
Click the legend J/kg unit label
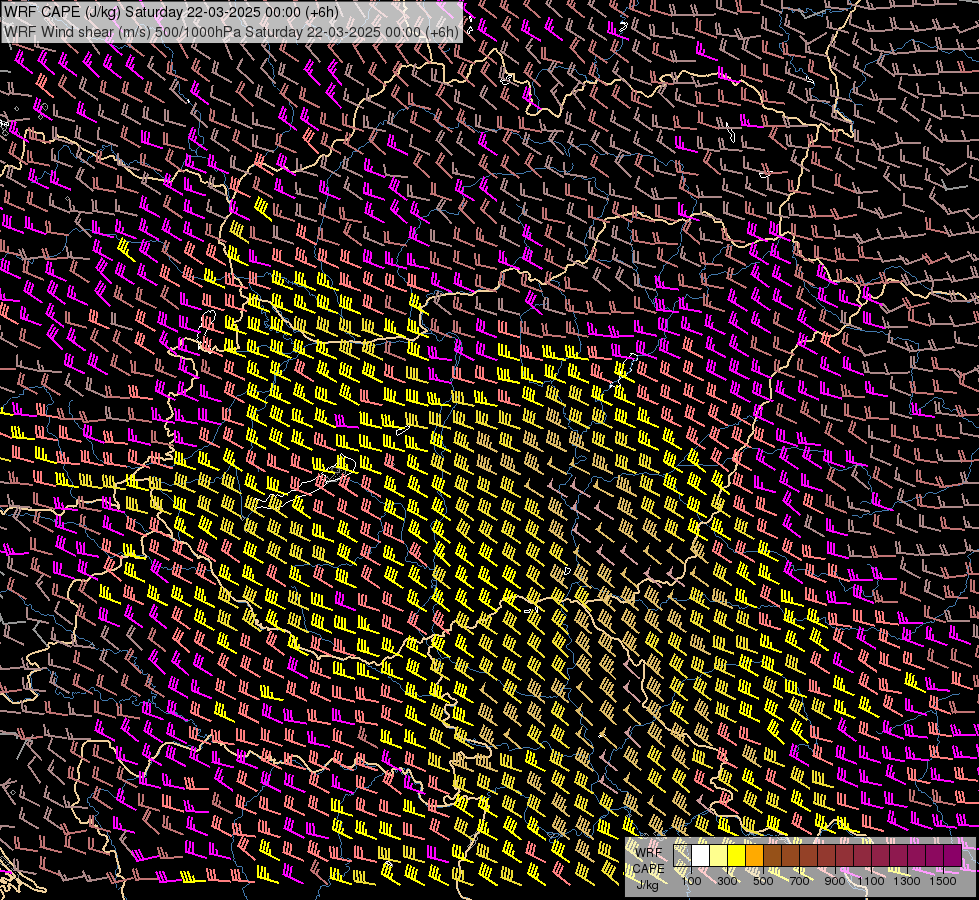click(x=647, y=885)
